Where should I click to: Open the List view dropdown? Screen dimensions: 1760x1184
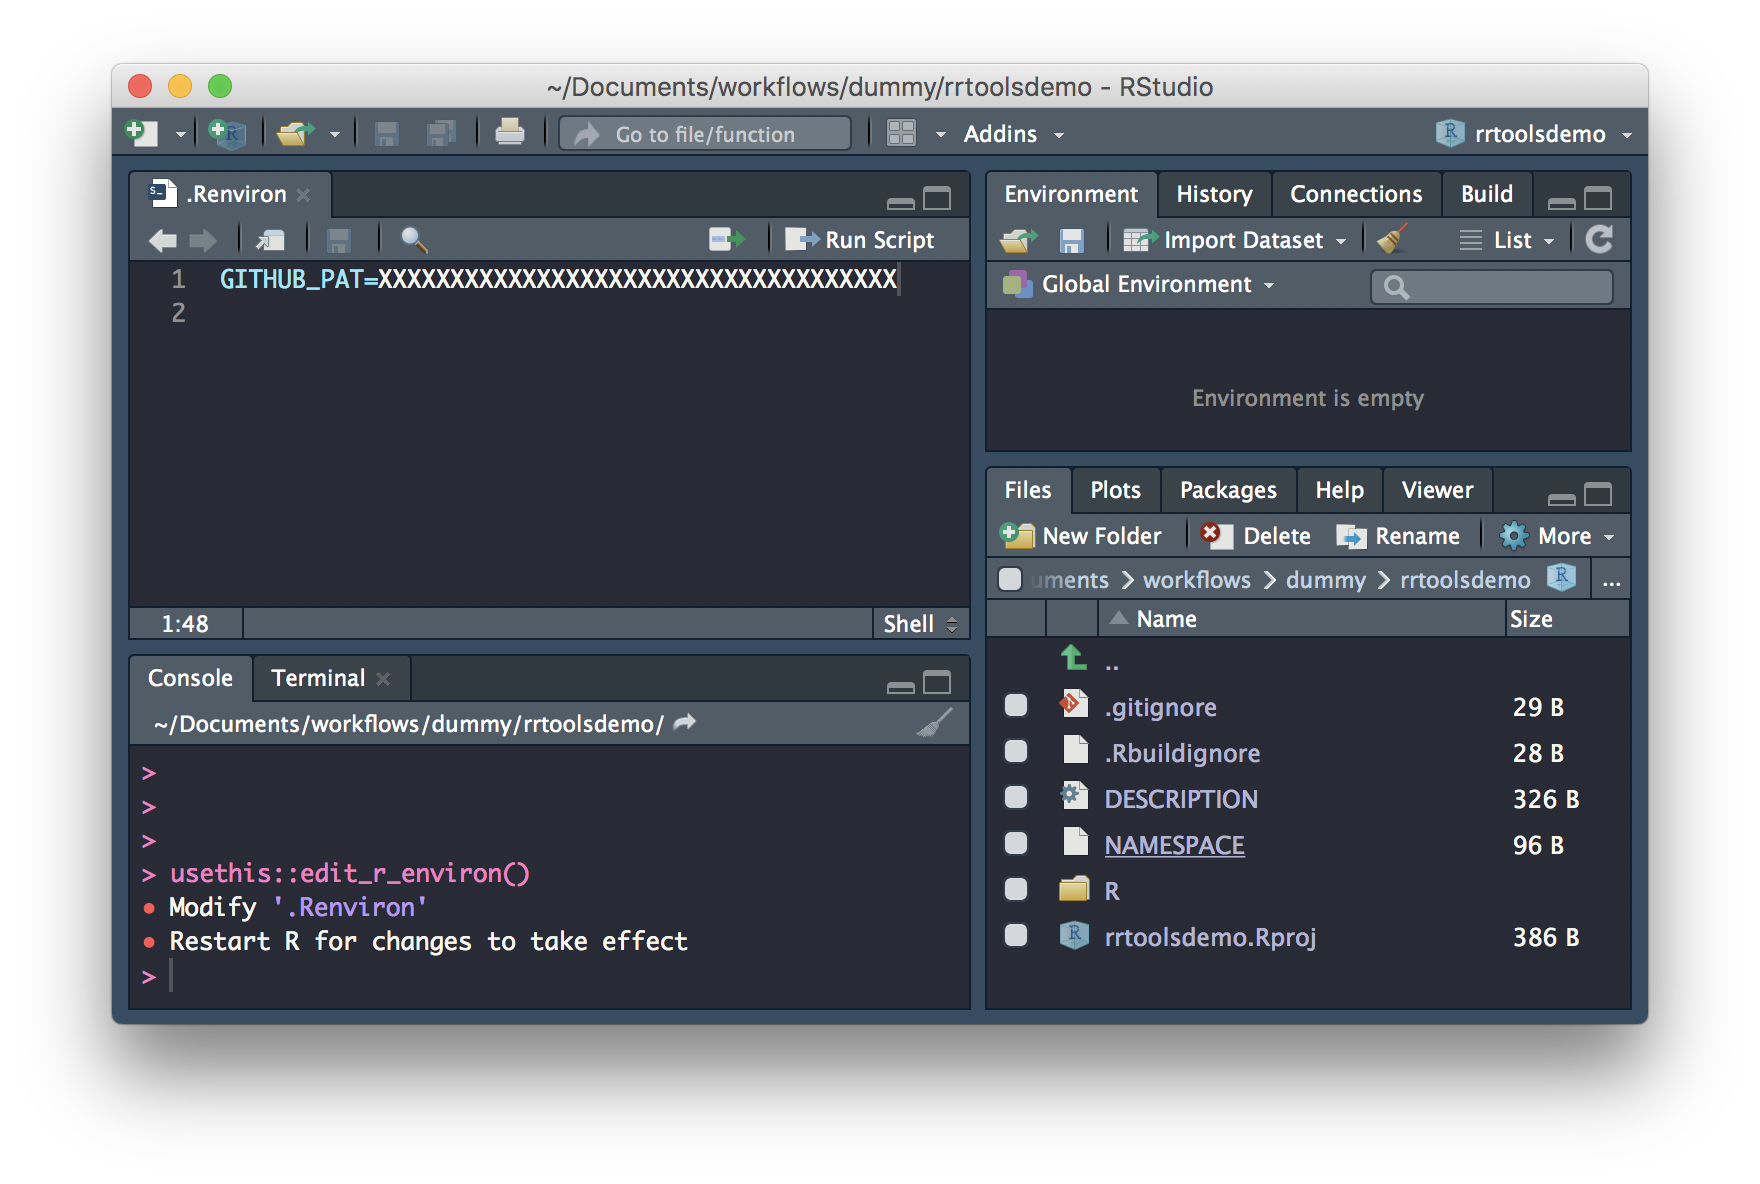1507,240
